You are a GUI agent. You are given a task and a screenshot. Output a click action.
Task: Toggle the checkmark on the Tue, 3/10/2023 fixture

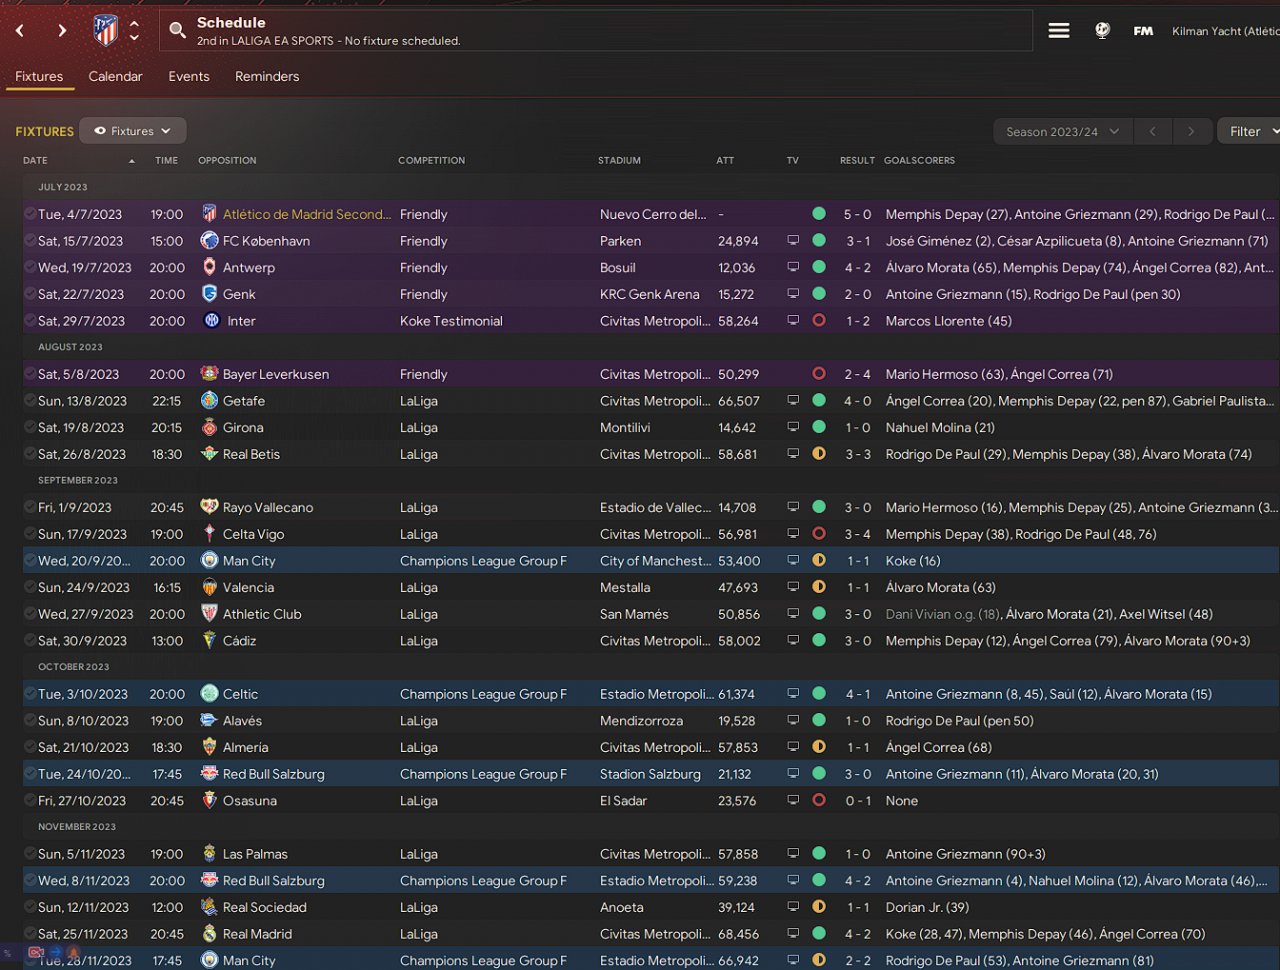30,694
